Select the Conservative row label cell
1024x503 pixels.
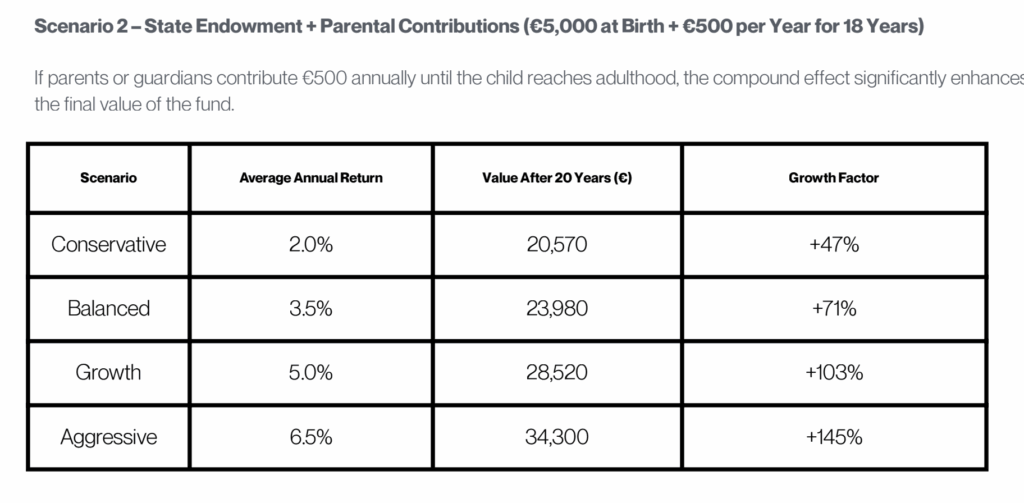click(x=108, y=244)
